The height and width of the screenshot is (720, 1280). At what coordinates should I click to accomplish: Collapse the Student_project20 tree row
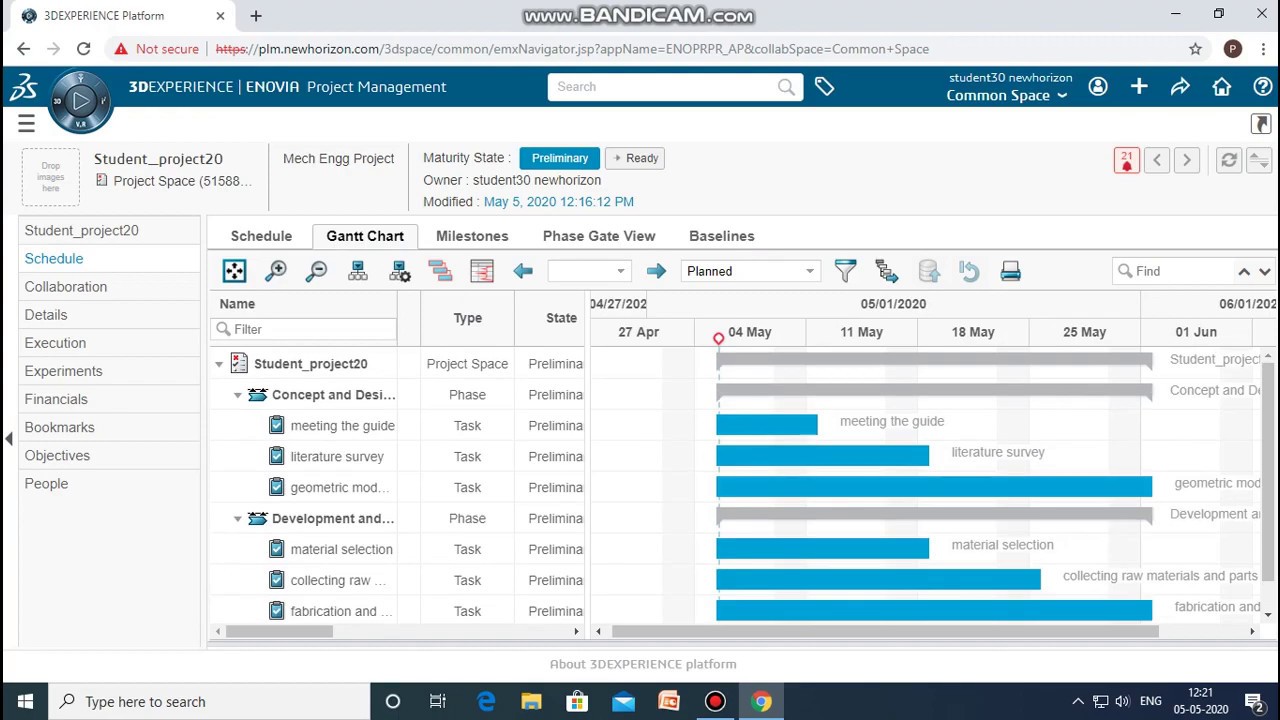pos(219,364)
